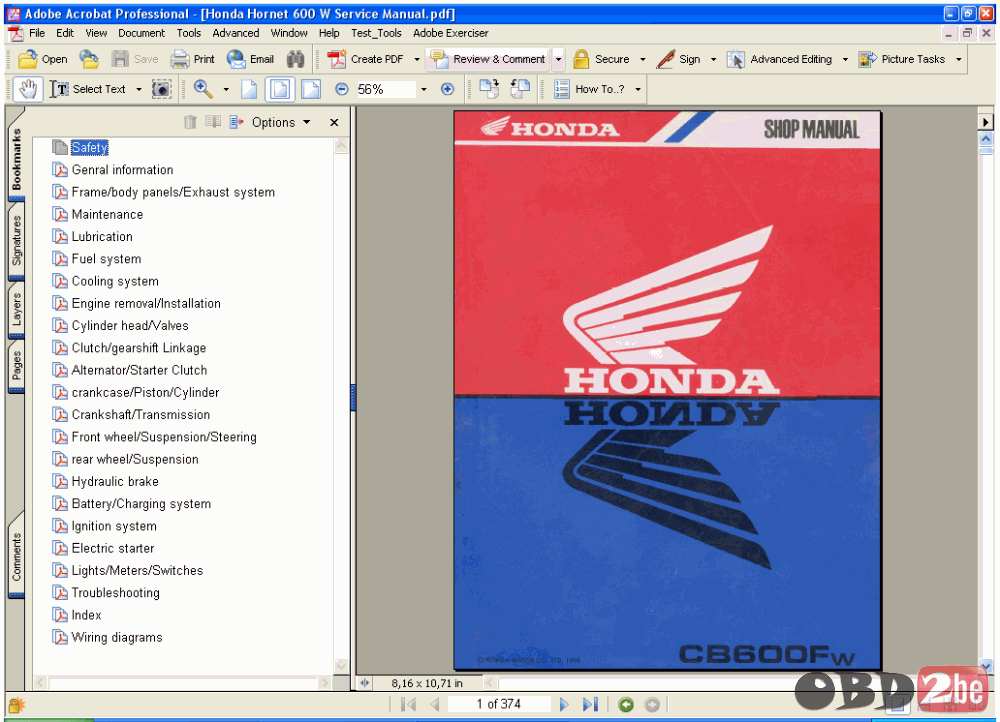Open the View menu

point(96,33)
